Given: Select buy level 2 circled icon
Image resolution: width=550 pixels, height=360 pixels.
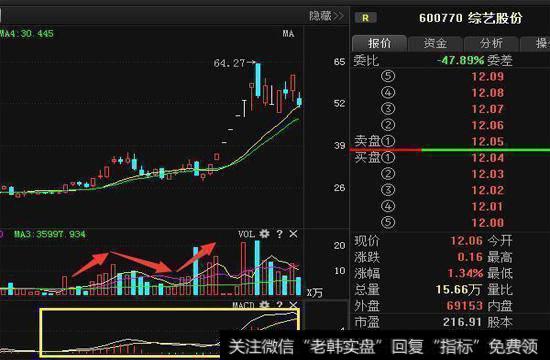Looking at the screenshot, I should click(x=388, y=174).
